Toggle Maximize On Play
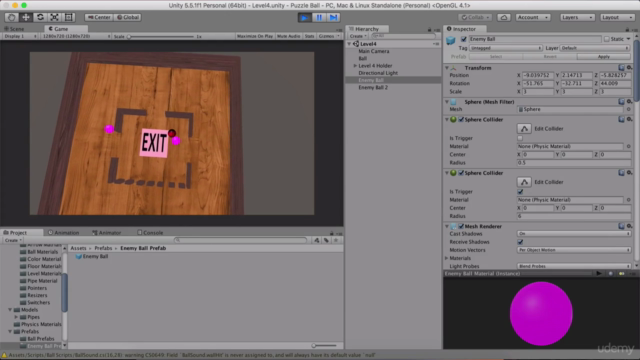The image size is (640, 360). (255, 36)
